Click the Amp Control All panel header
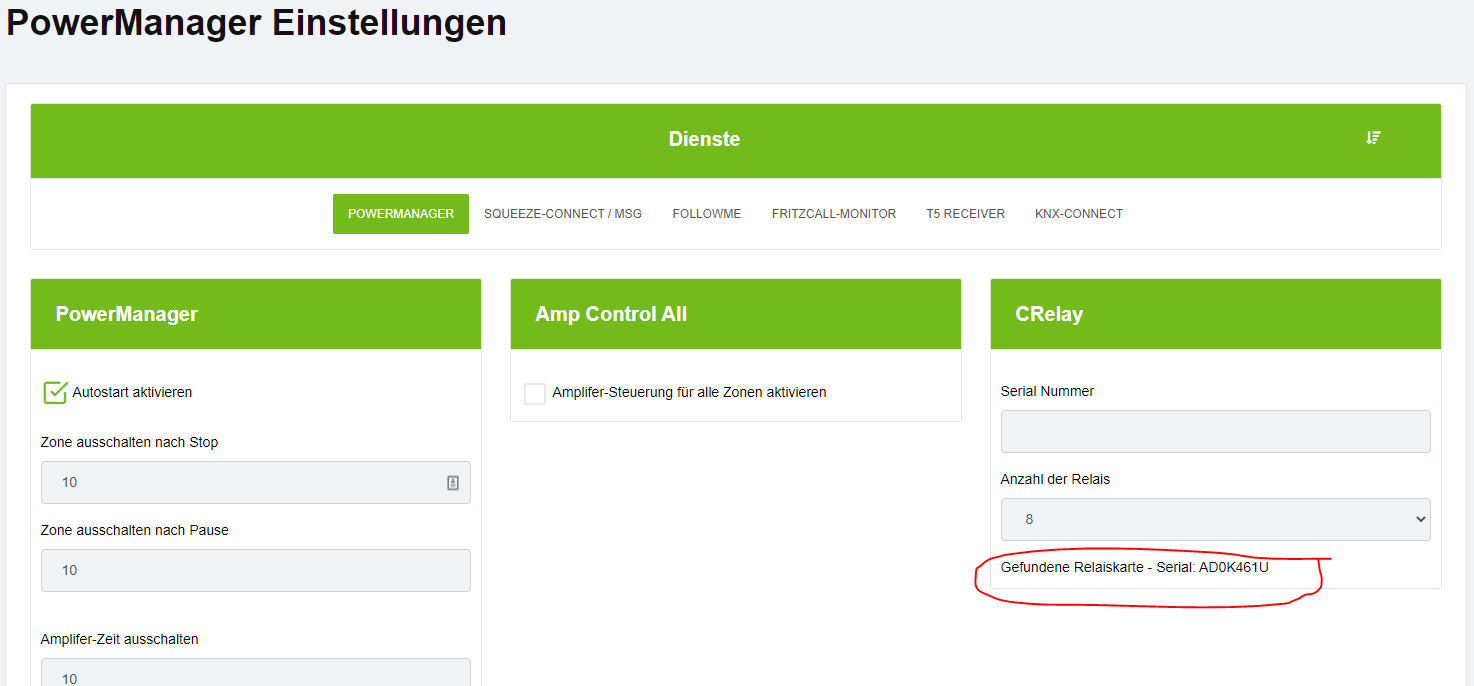 pos(736,314)
